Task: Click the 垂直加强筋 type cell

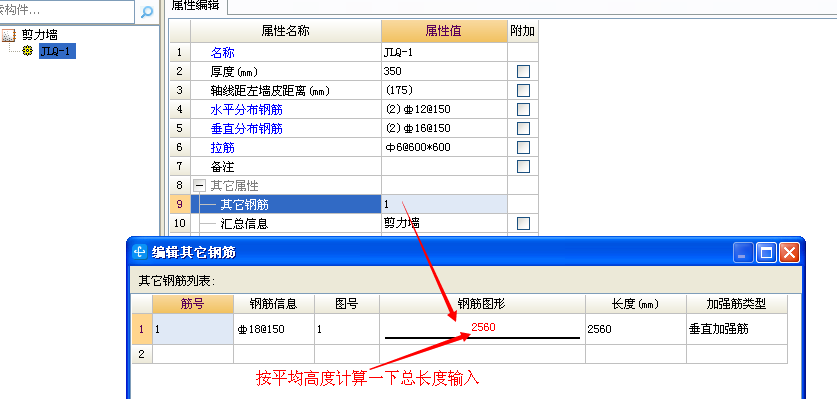Action: point(737,329)
